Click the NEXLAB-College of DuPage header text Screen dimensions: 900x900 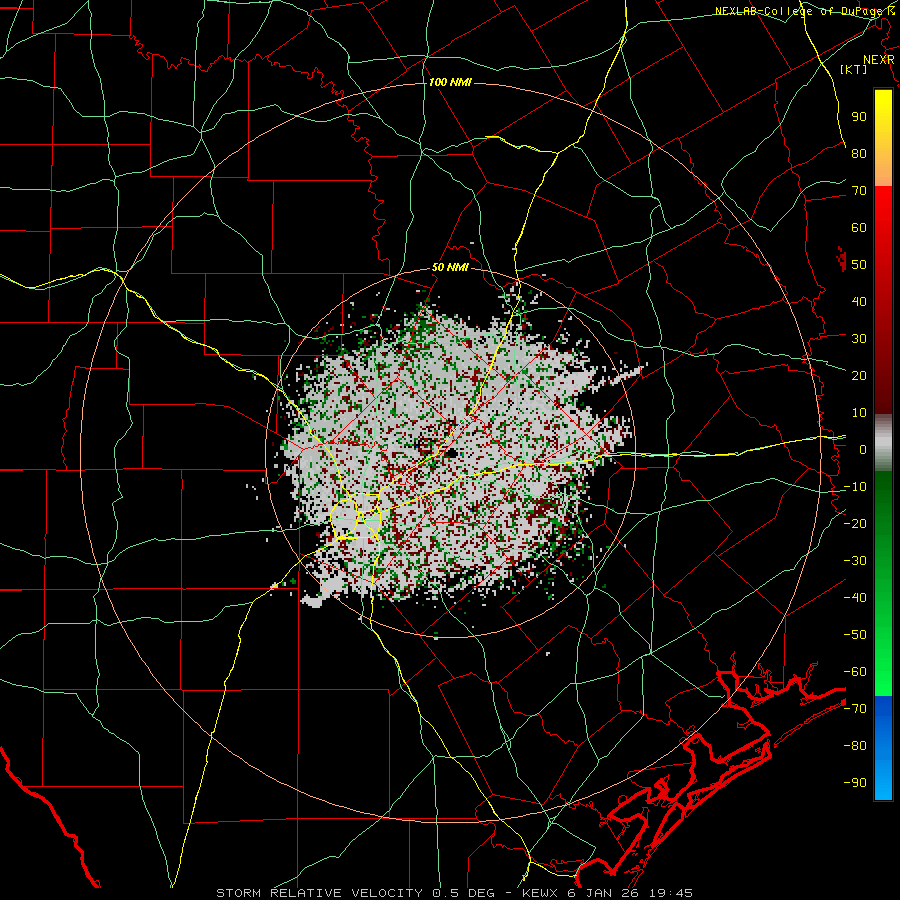800,11
